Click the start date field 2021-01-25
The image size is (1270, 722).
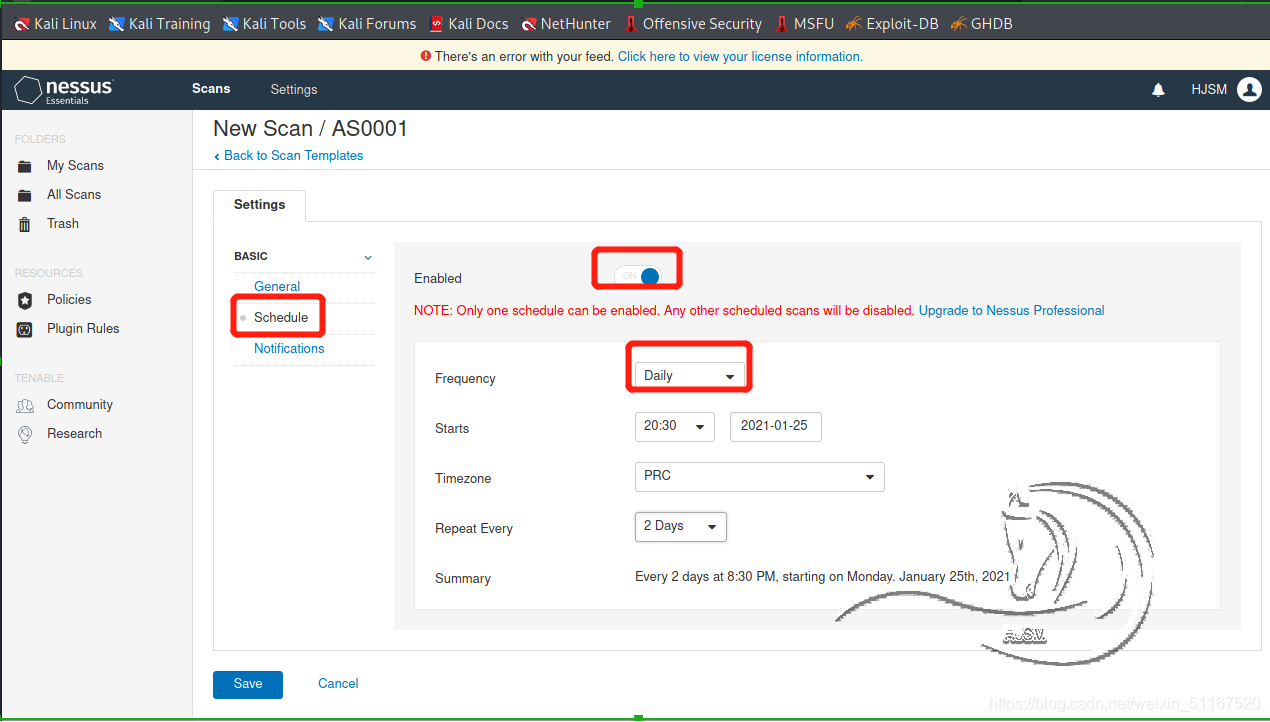coord(776,426)
